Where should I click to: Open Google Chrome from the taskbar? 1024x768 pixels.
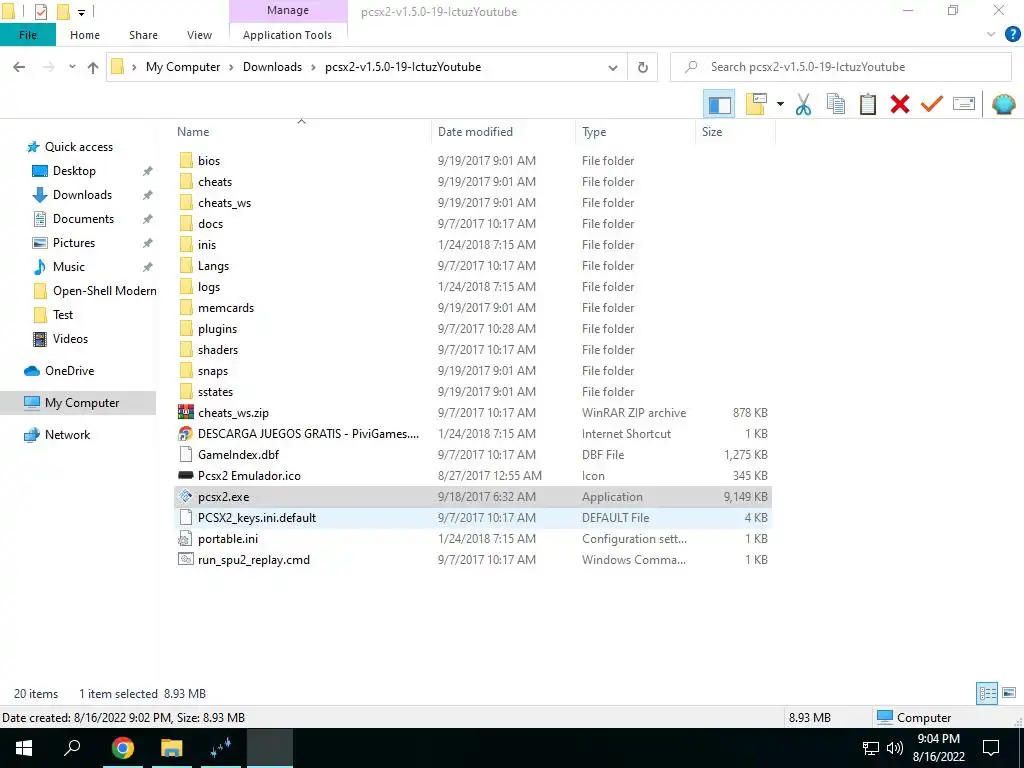pos(122,748)
